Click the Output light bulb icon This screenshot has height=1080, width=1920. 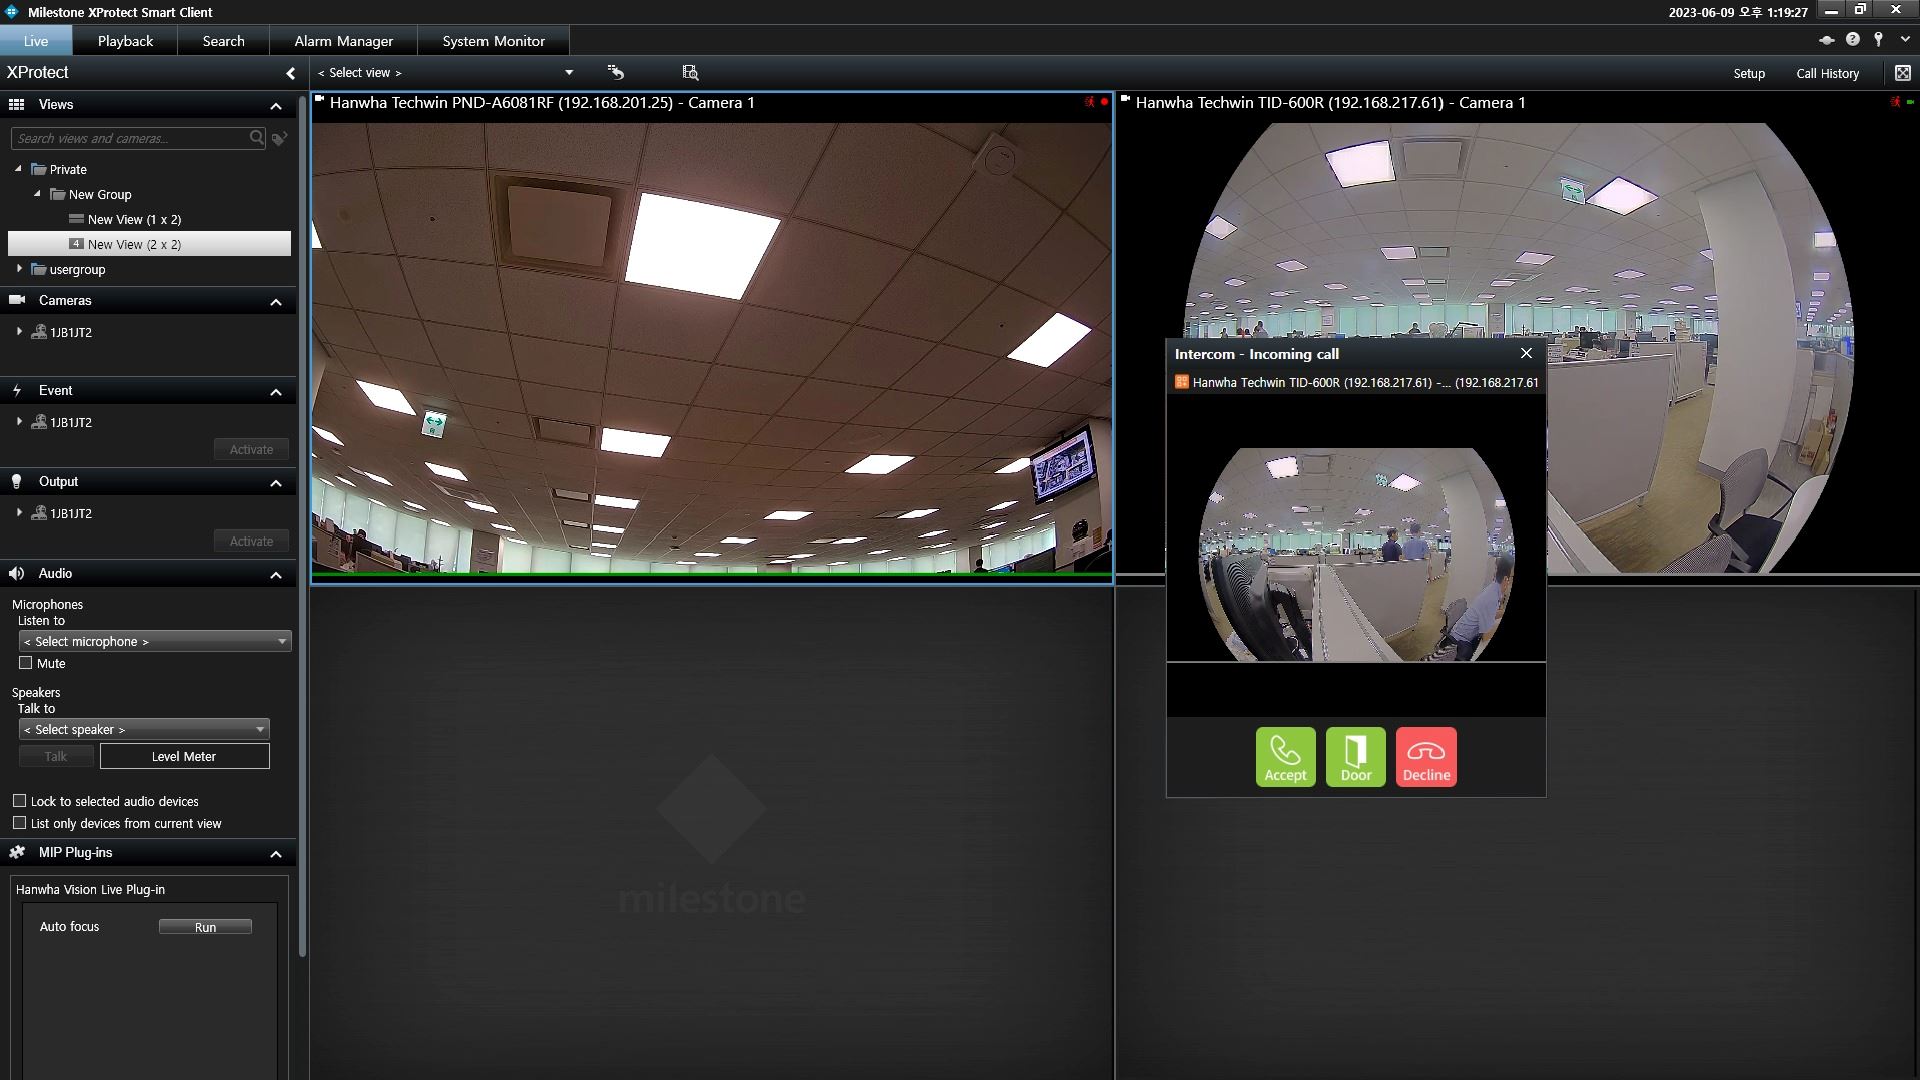[x=16, y=481]
